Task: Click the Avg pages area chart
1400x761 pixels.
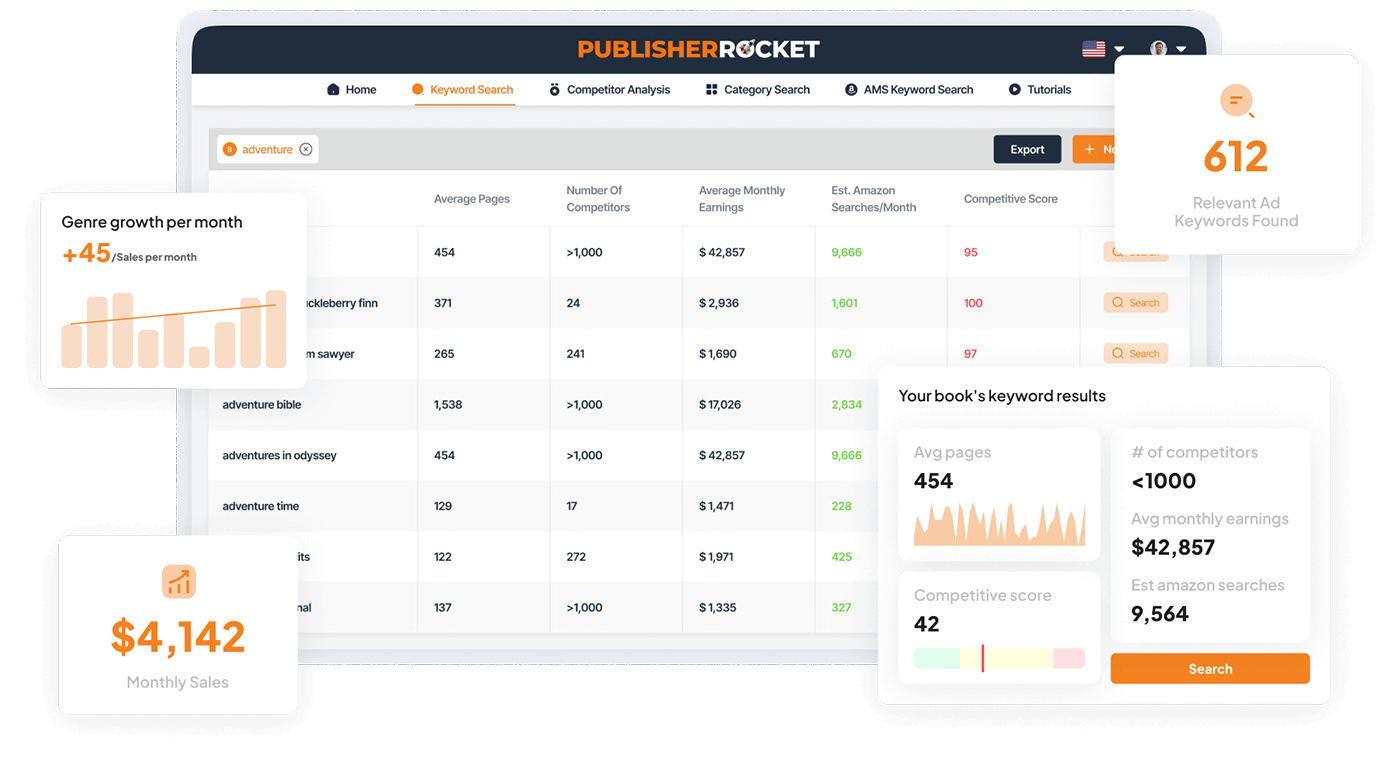Action: [999, 523]
